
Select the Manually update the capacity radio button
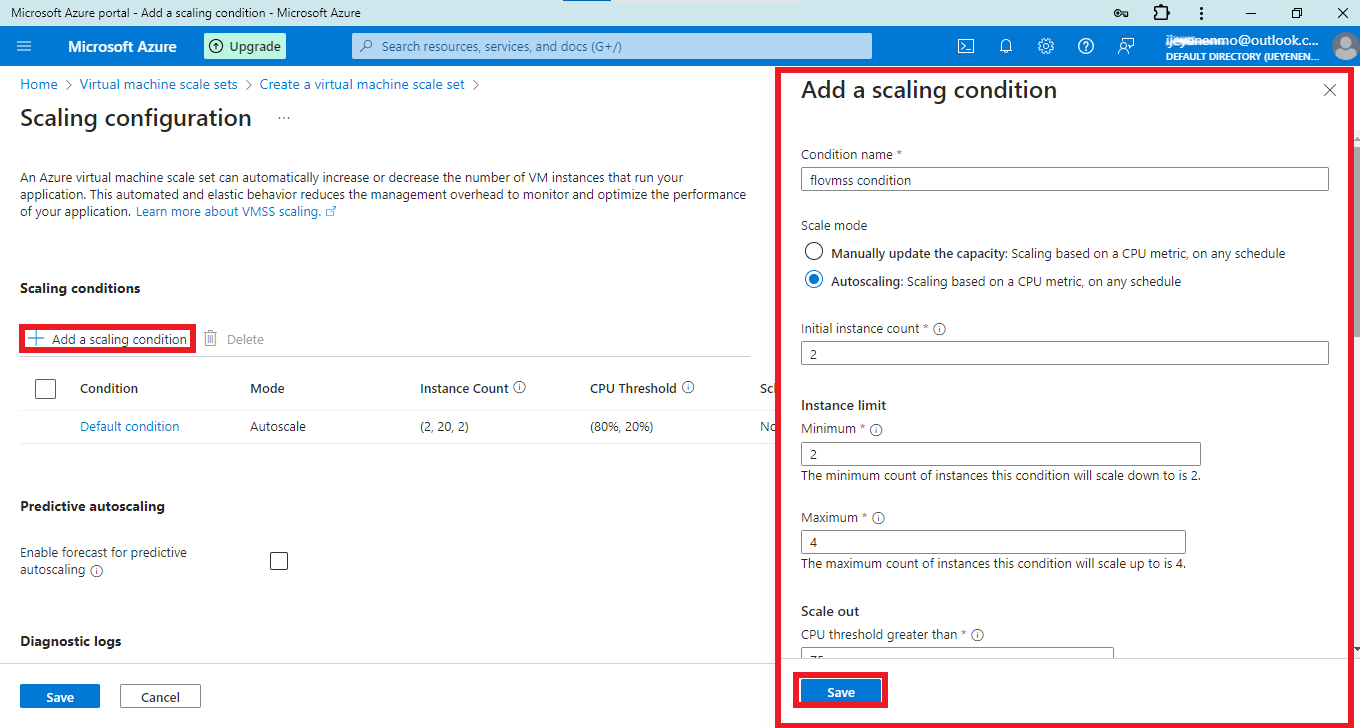coord(814,252)
